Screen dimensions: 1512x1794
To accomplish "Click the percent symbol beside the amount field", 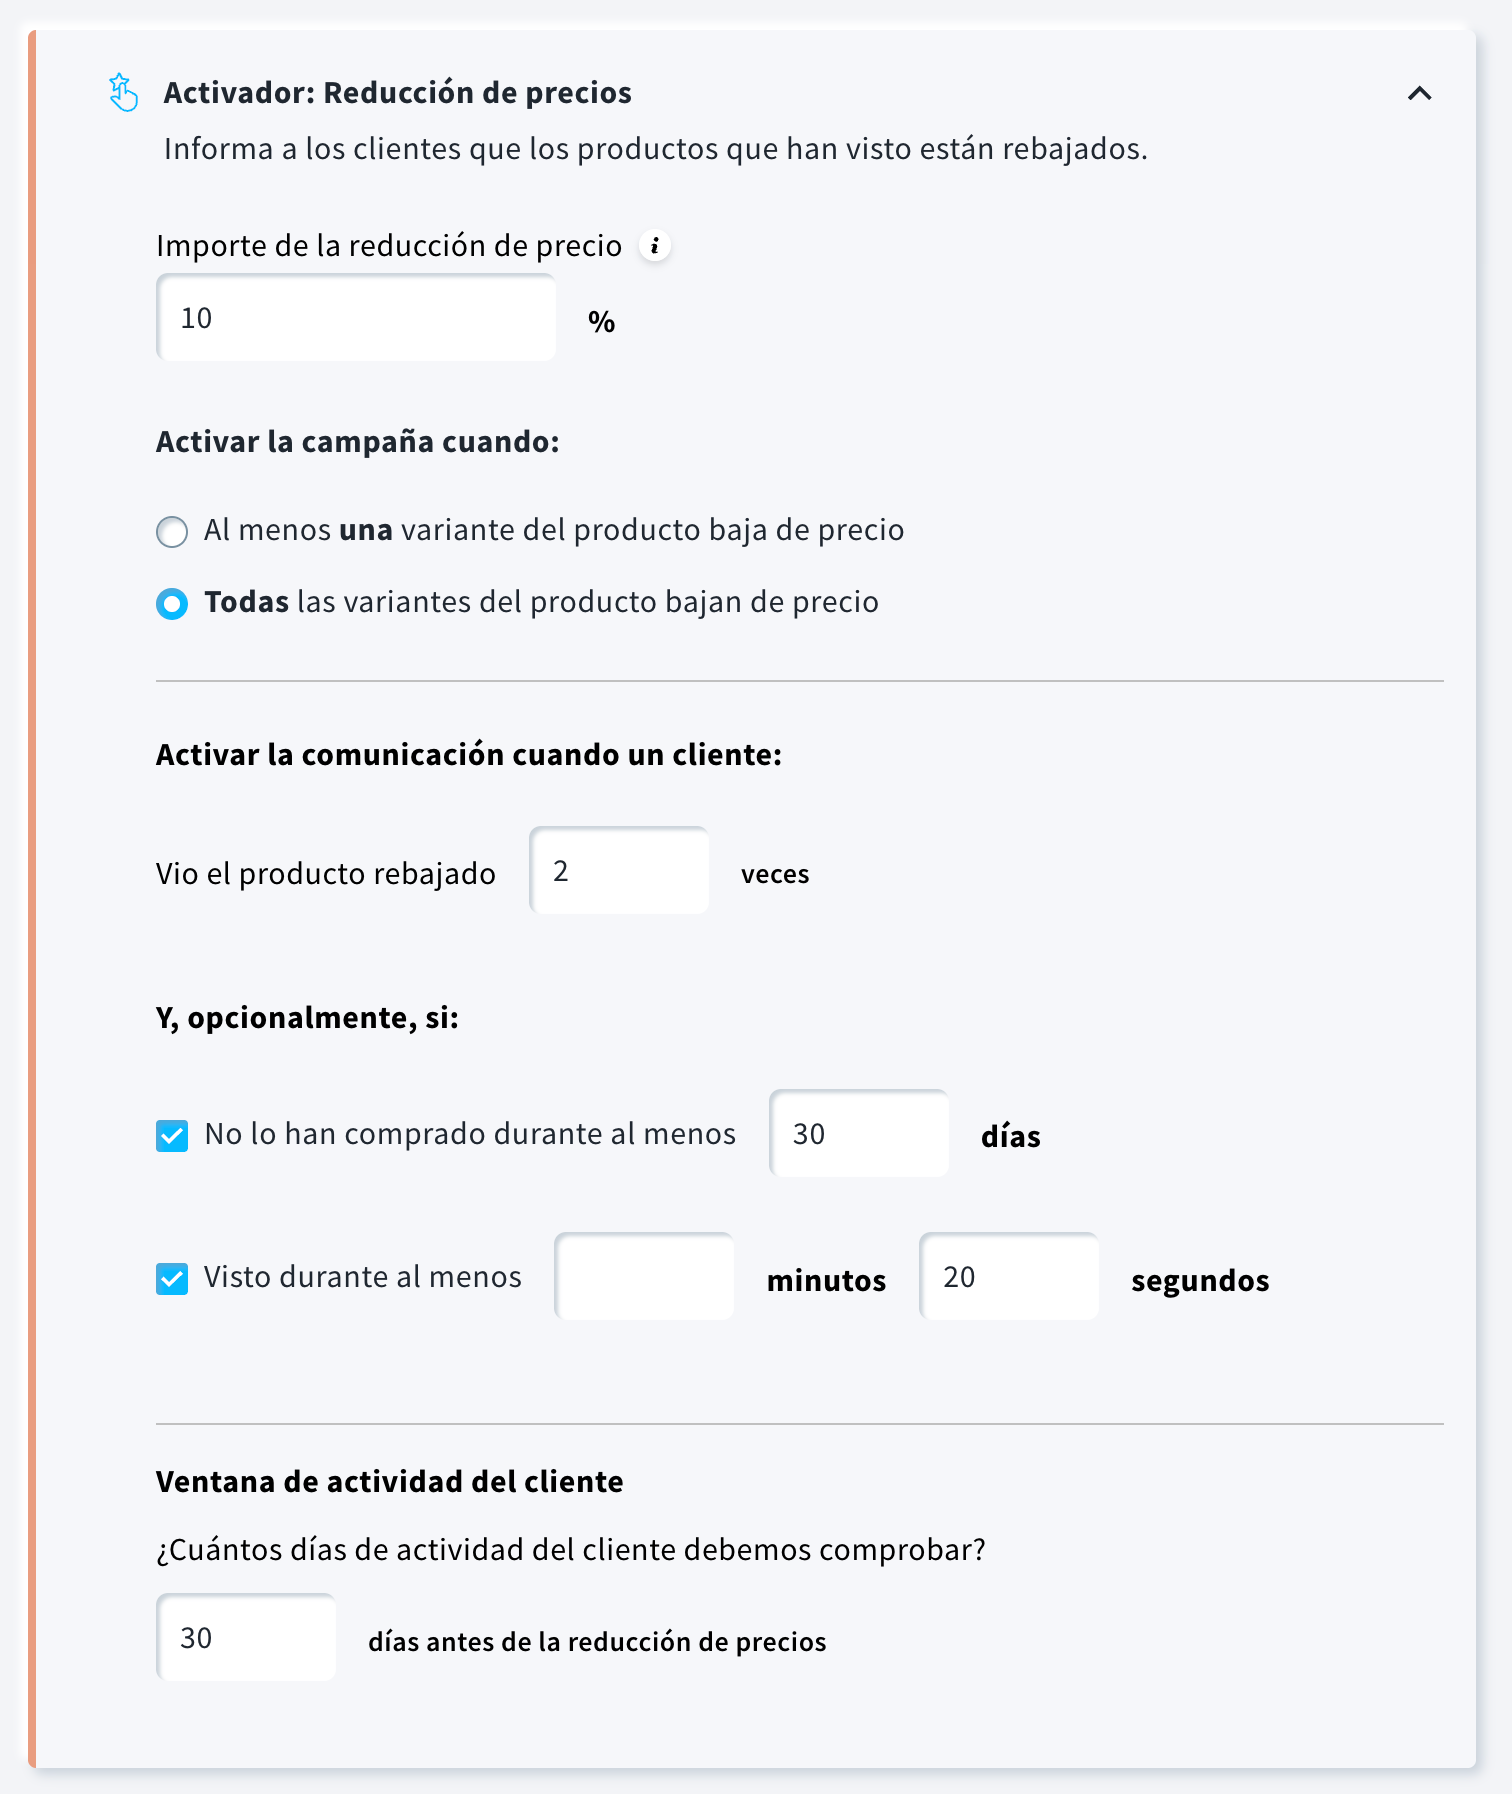I will [x=601, y=322].
